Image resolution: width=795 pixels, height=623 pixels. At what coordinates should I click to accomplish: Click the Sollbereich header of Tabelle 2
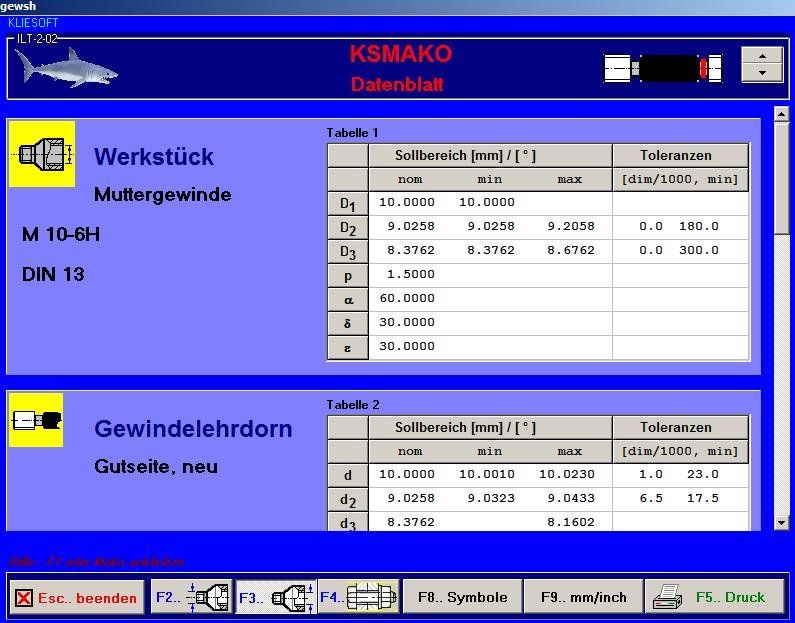coord(490,428)
